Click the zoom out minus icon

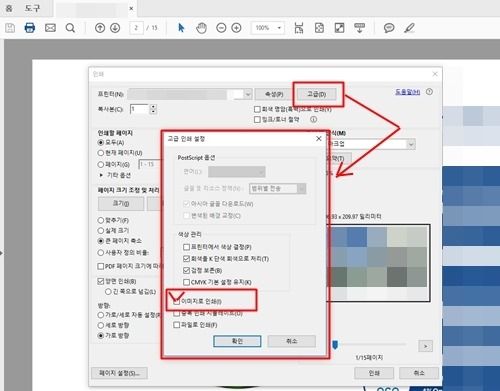point(221,28)
